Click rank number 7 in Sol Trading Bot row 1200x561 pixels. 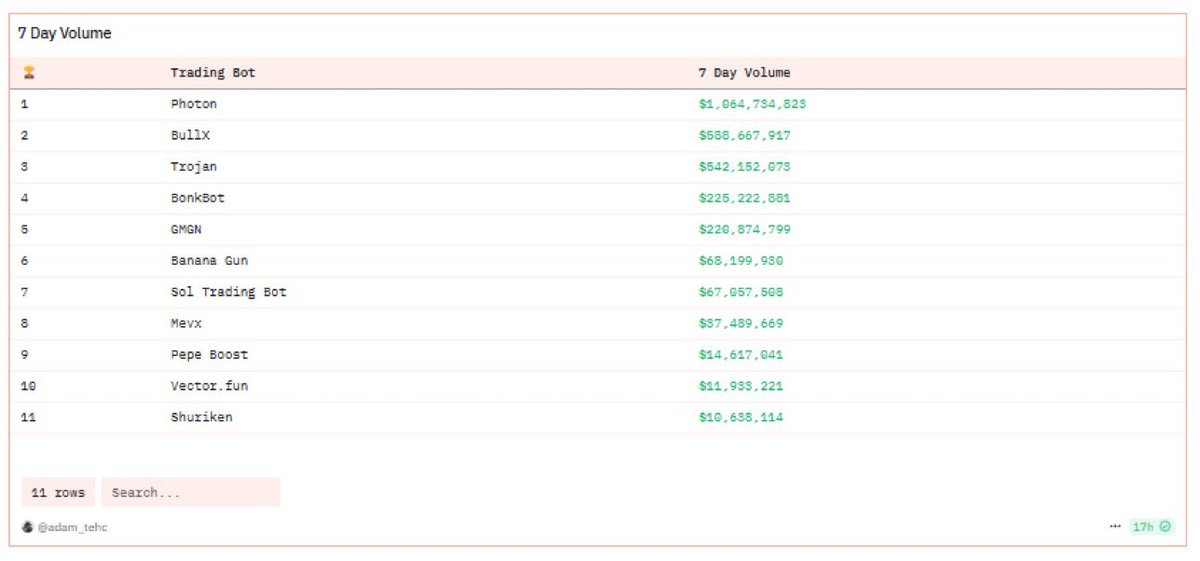(x=24, y=292)
